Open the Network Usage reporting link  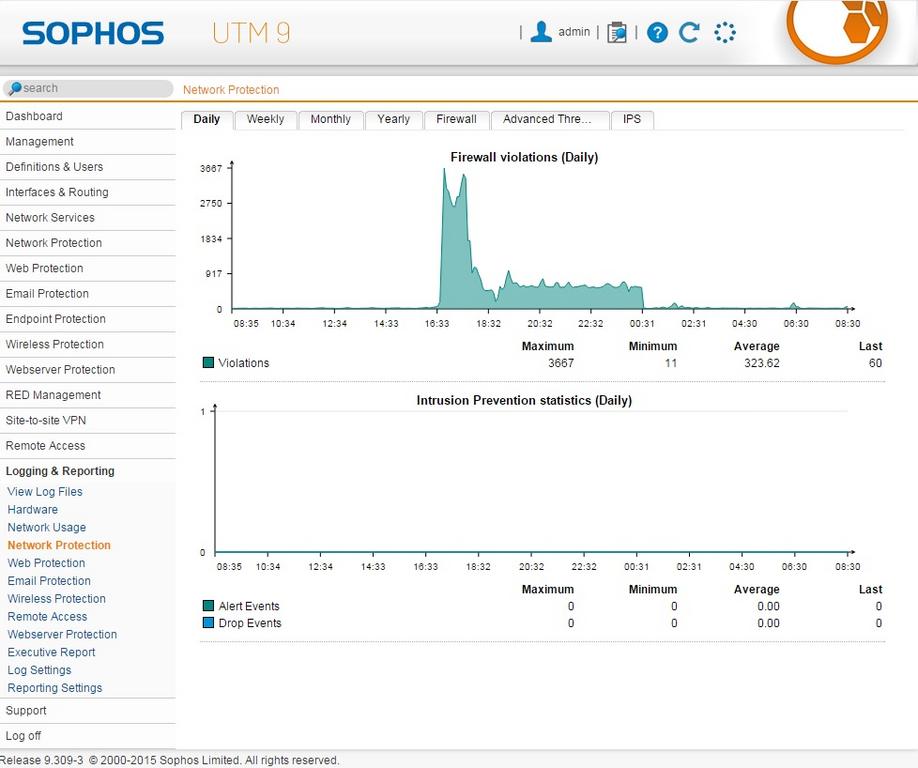(x=47, y=527)
